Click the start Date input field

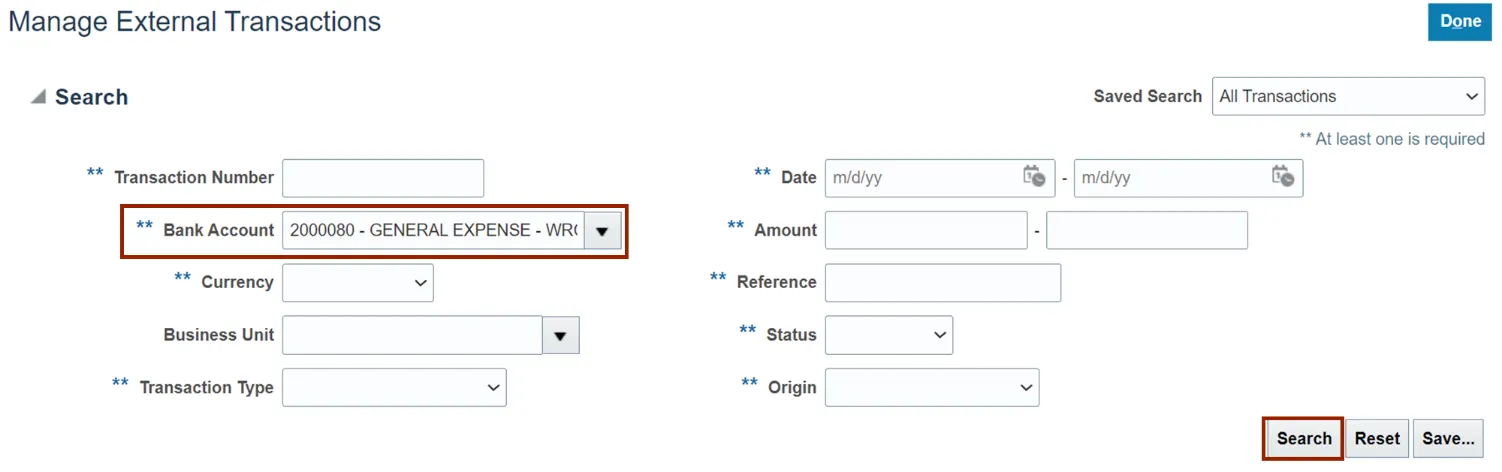point(920,178)
